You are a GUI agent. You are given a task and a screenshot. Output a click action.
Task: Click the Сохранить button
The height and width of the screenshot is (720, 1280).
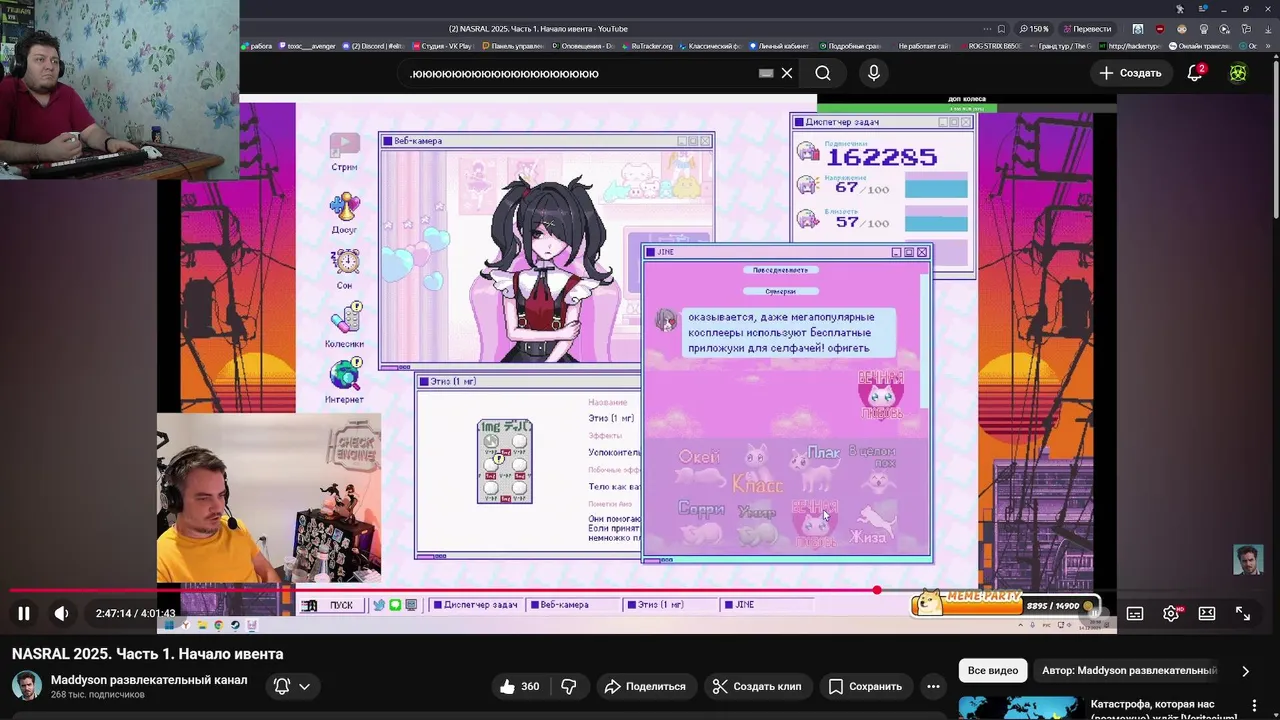(x=865, y=686)
